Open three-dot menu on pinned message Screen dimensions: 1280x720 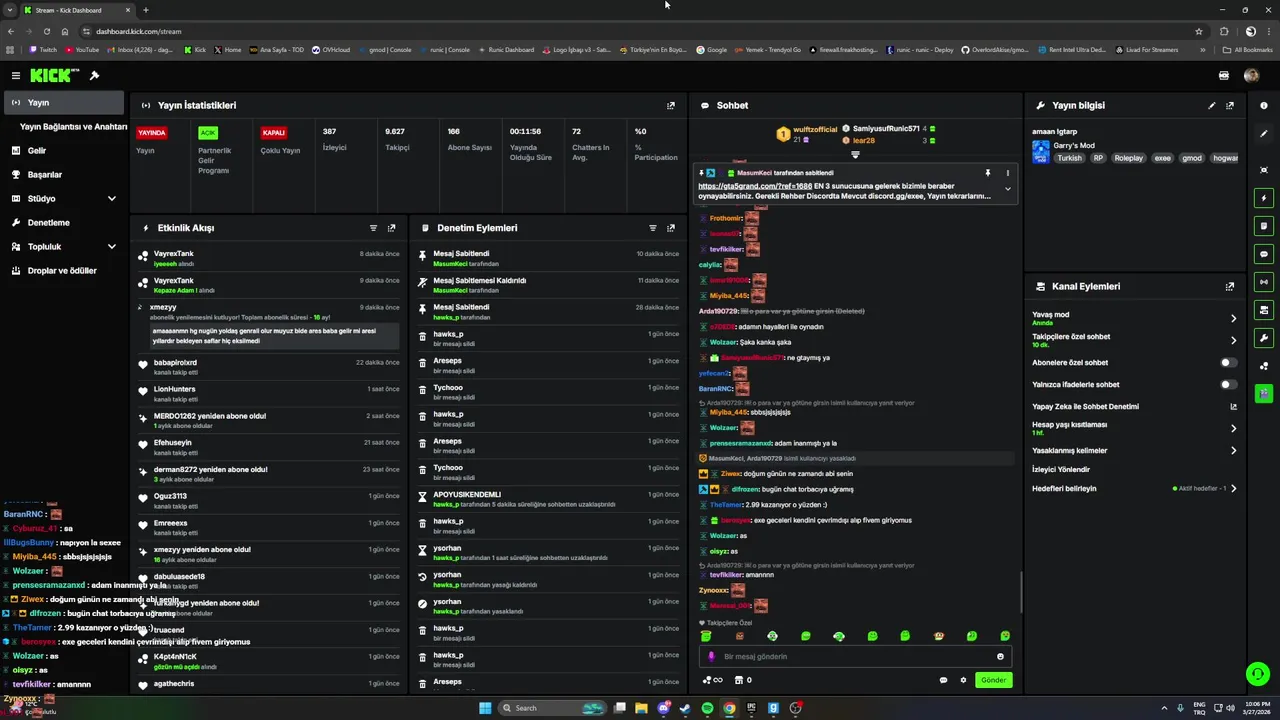(1007, 173)
